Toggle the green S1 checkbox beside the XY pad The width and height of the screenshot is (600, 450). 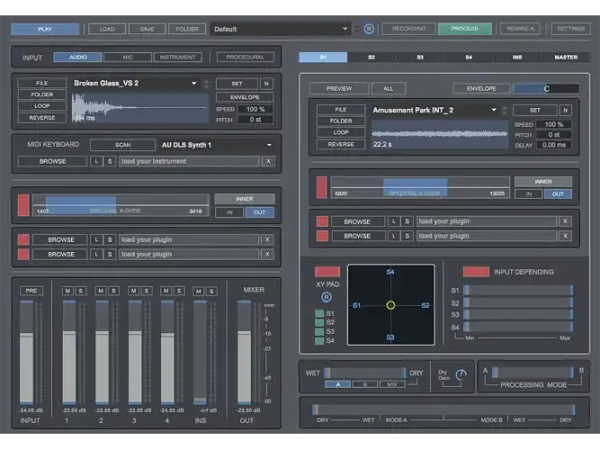[x=319, y=313]
